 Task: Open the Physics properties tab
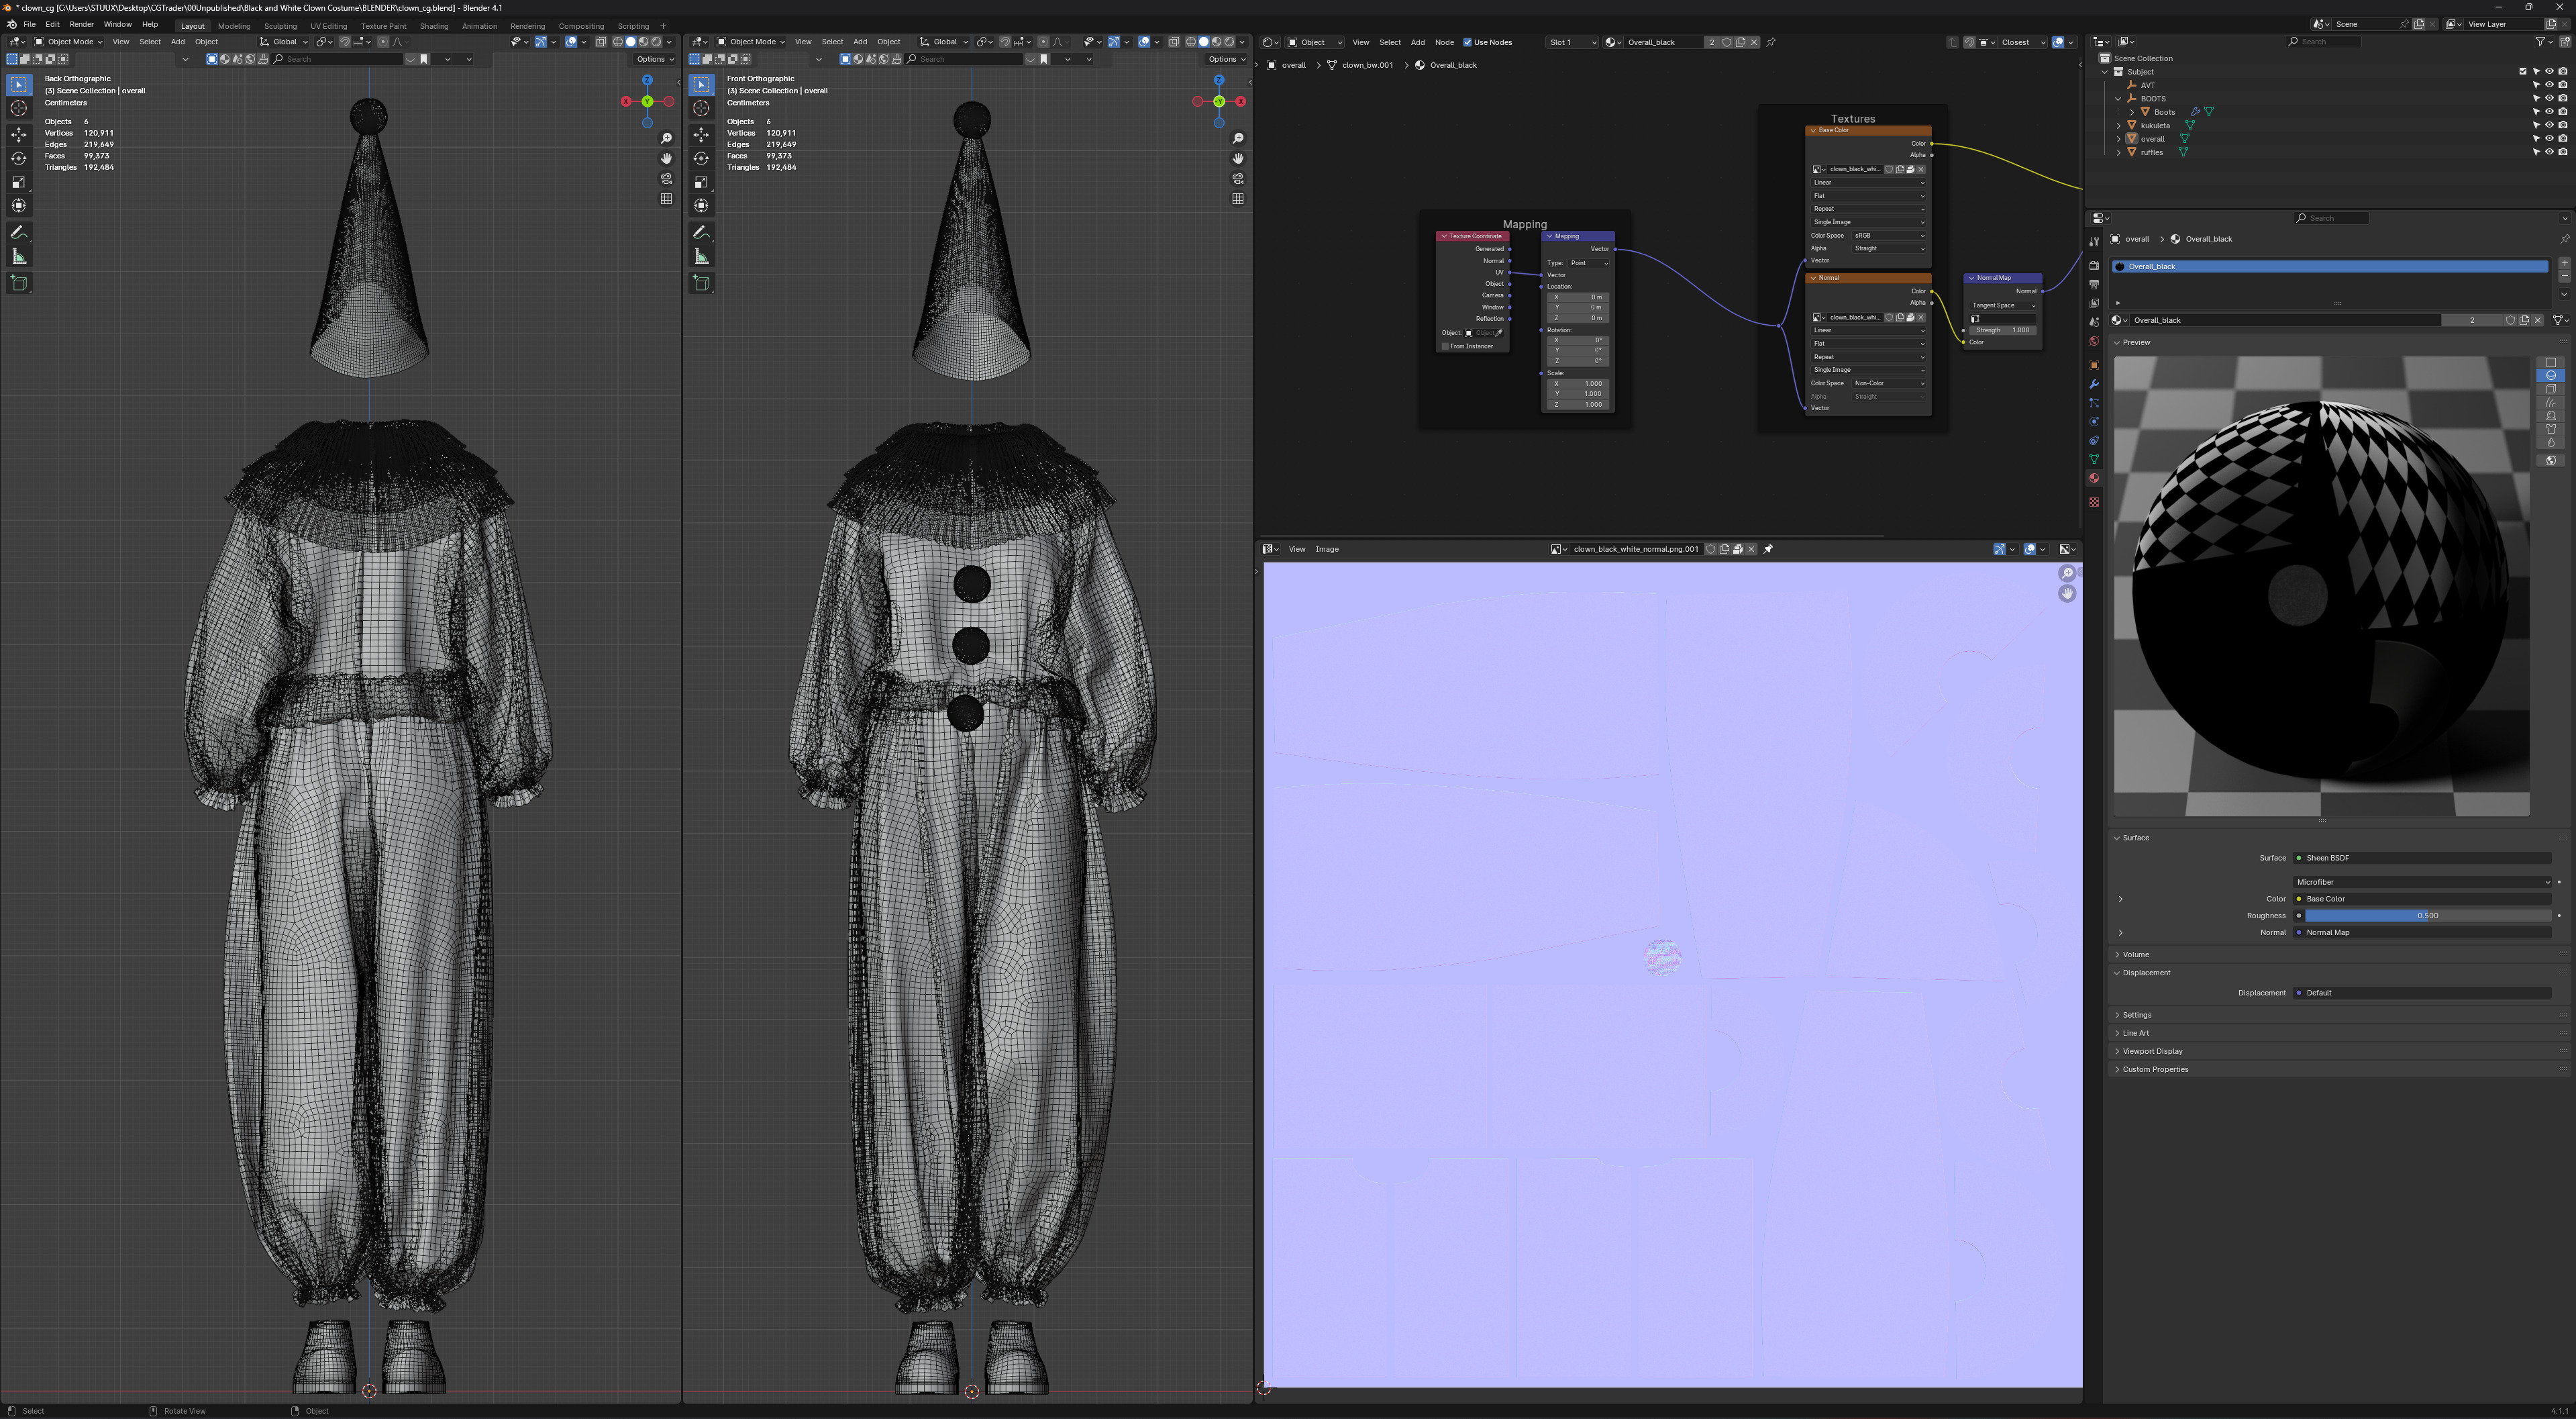(x=2094, y=422)
